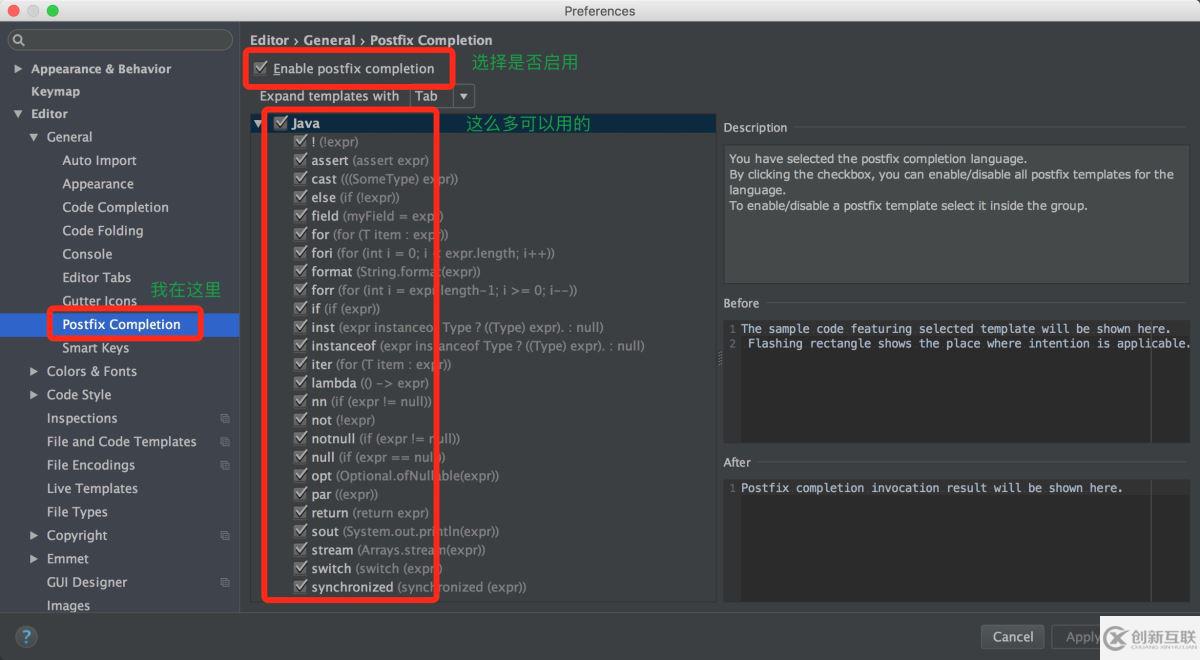
Task: Select the switch template row
Action: (484, 569)
